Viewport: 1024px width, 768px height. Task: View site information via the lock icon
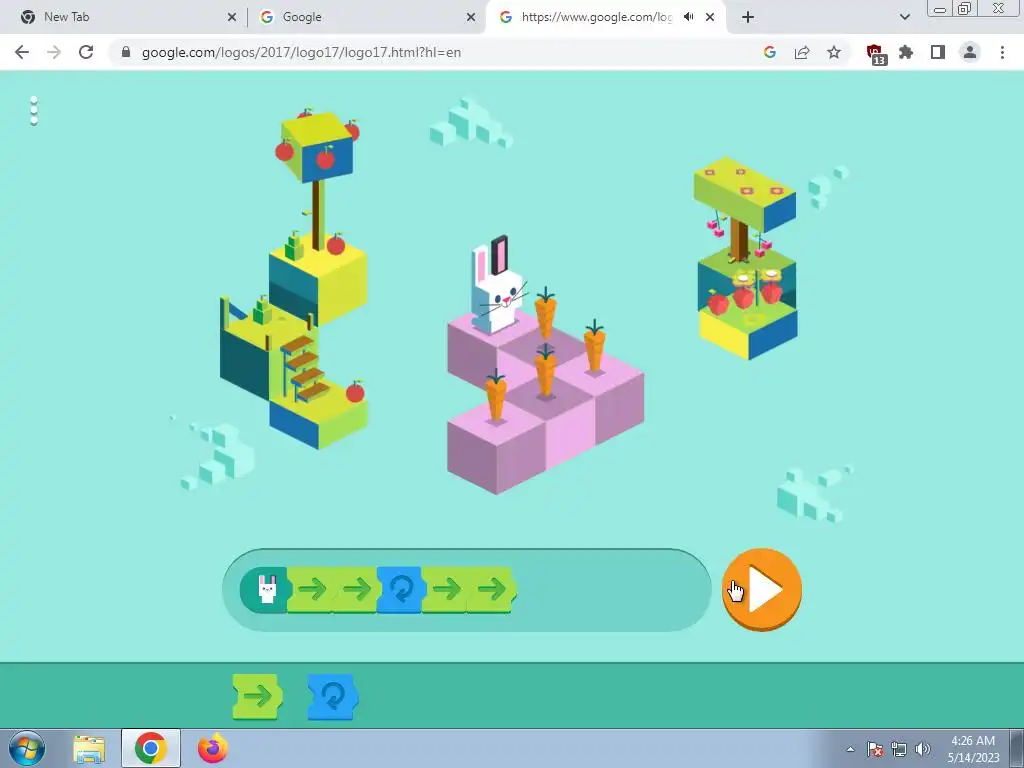click(126, 52)
